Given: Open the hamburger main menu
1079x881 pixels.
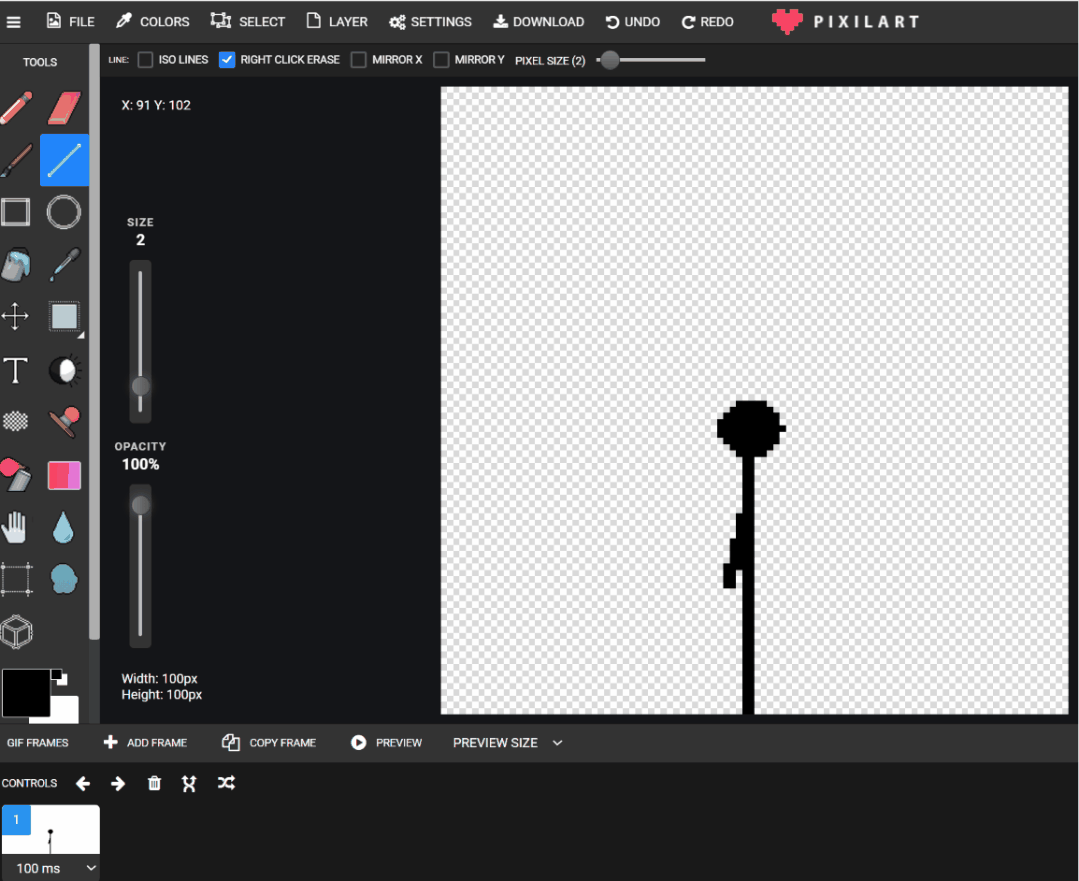Looking at the screenshot, I should 13,22.
